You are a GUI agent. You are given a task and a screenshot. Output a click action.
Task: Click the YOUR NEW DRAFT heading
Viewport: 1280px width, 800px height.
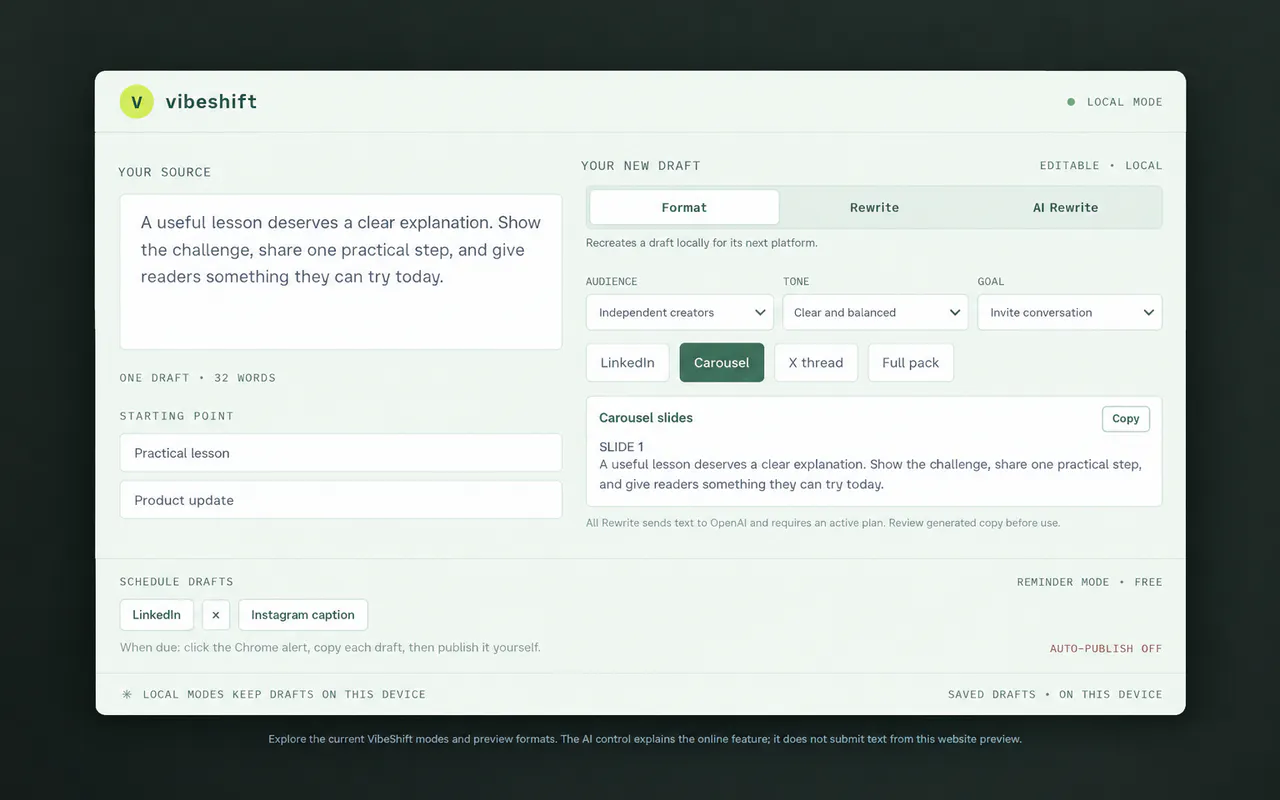pos(641,166)
